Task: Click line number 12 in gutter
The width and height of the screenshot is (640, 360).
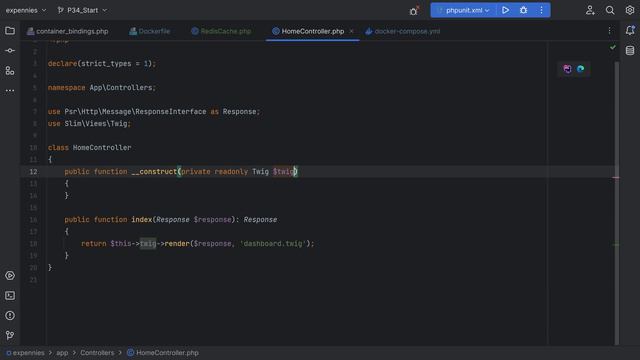Action: tap(33, 172)
